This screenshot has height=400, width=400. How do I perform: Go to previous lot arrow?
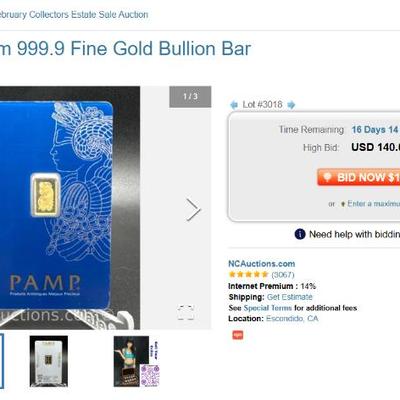coord(234,105)
